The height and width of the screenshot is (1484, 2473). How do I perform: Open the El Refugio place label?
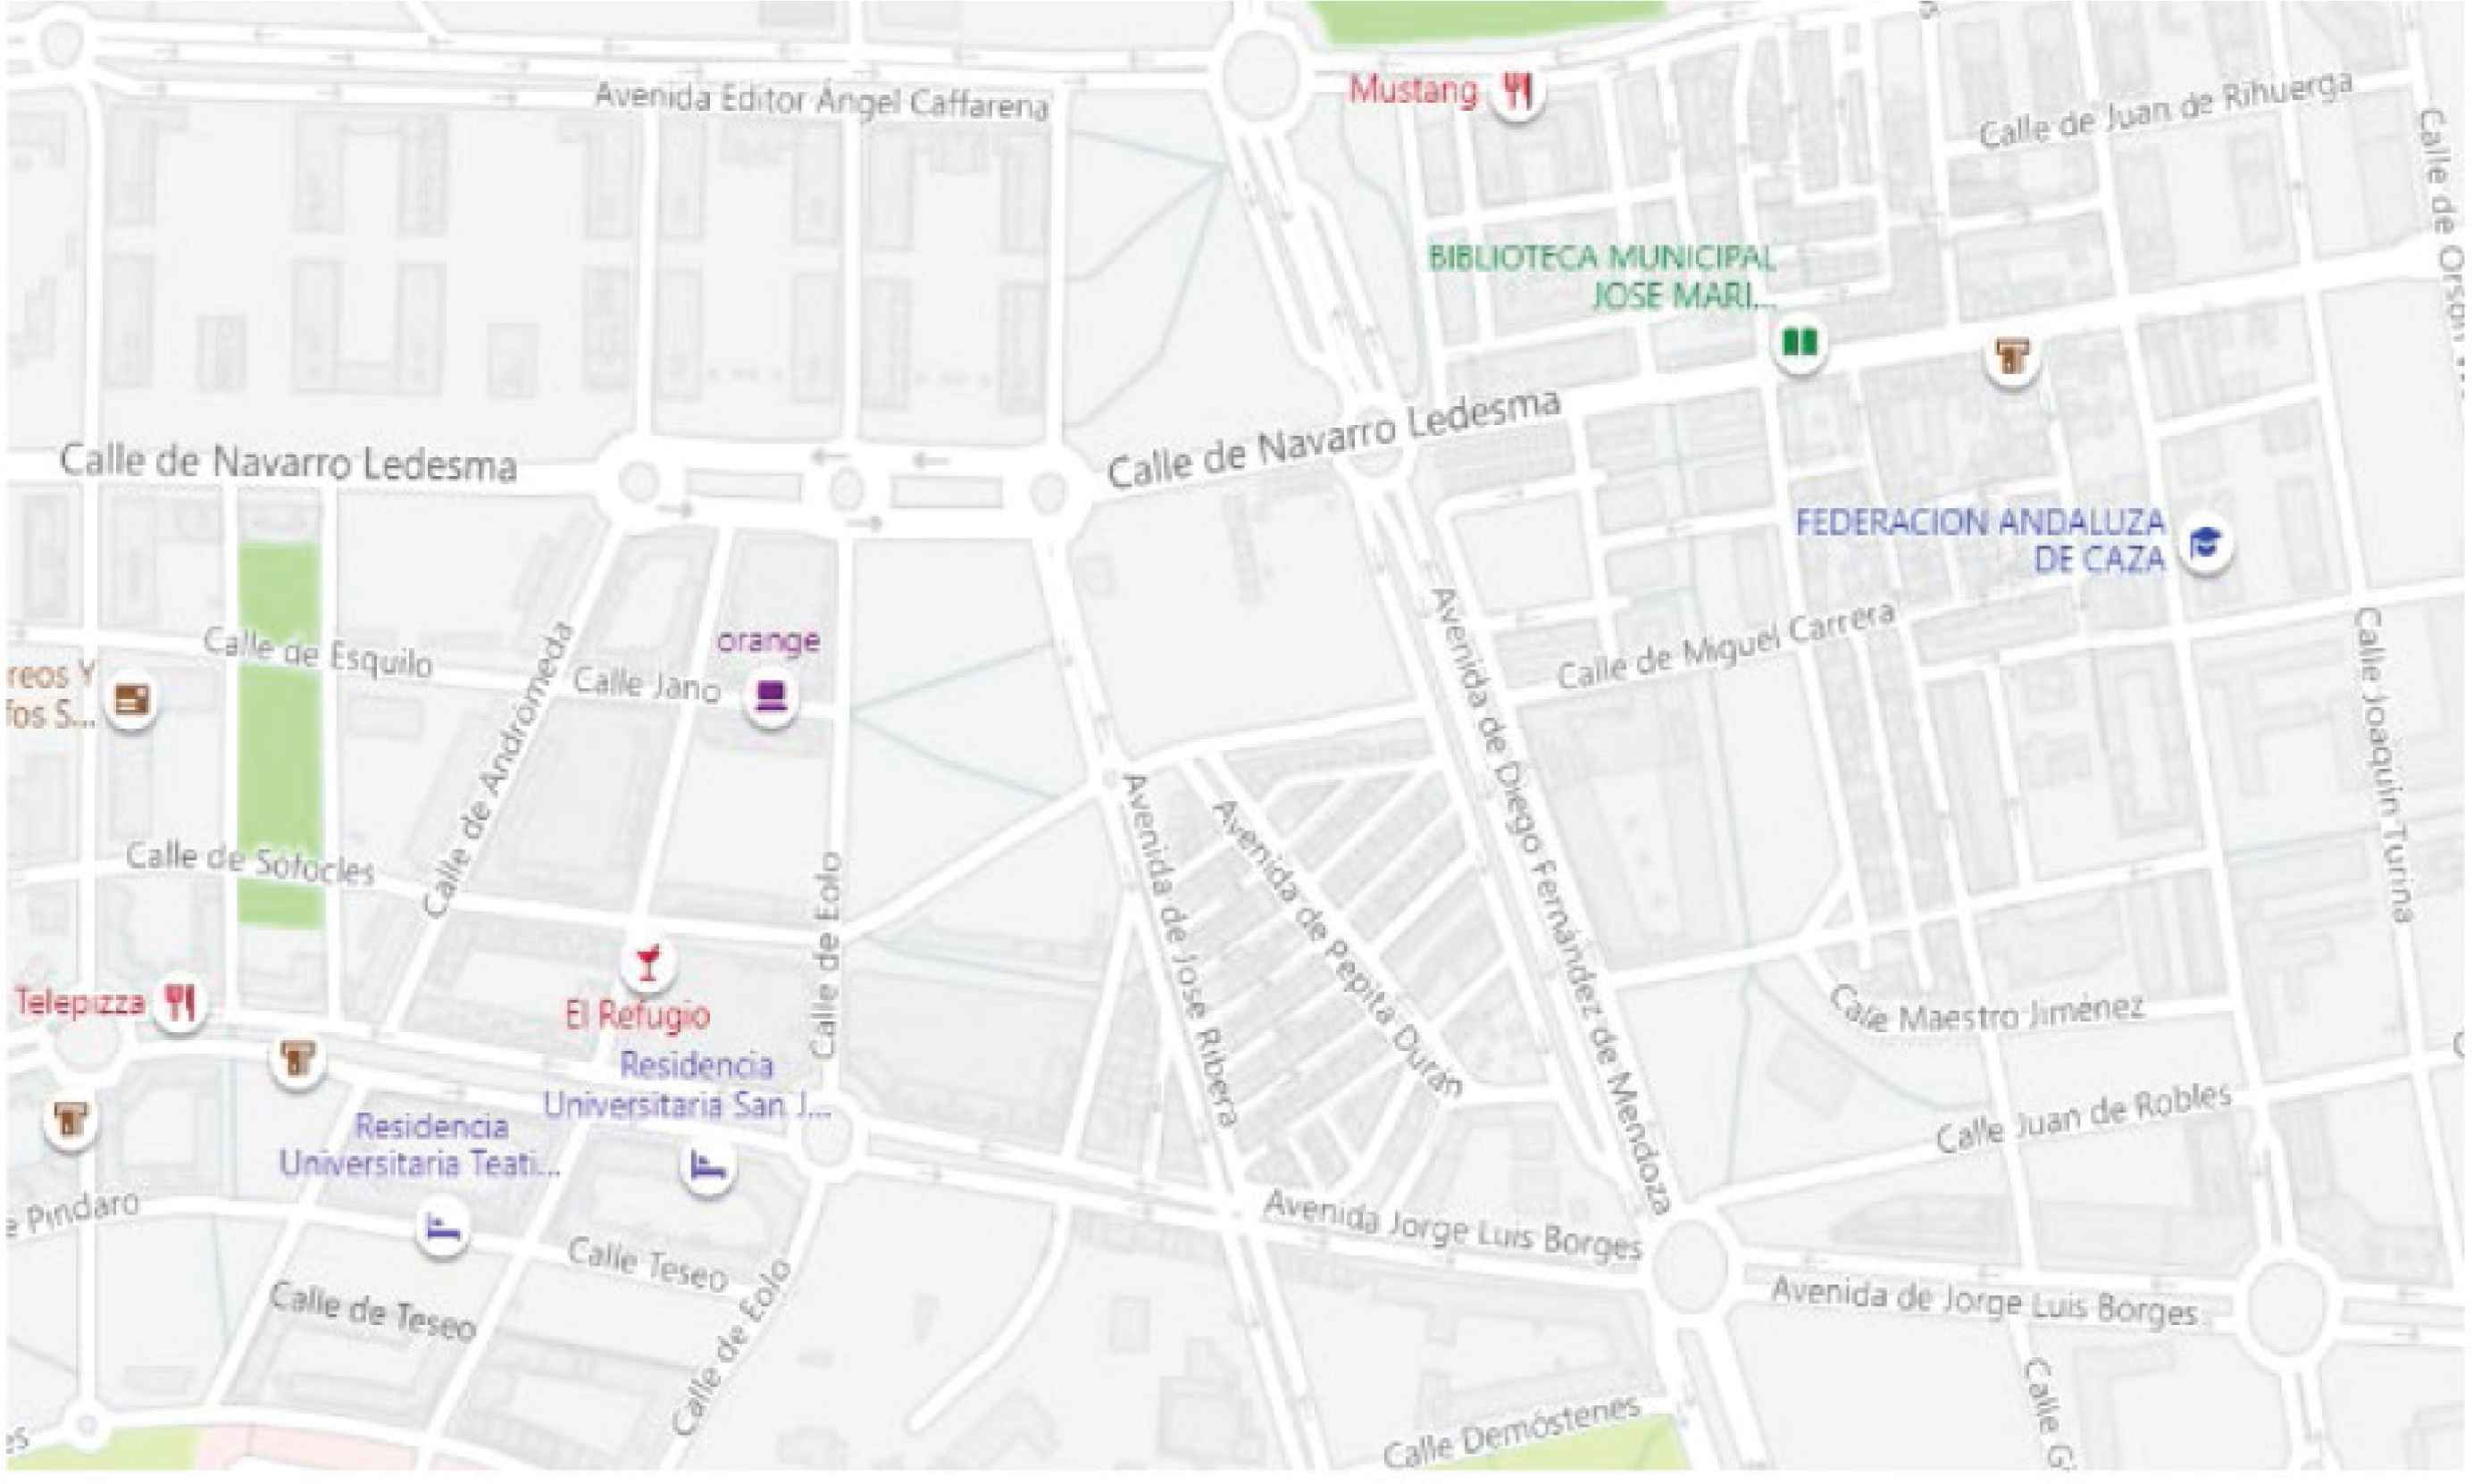637,1016
